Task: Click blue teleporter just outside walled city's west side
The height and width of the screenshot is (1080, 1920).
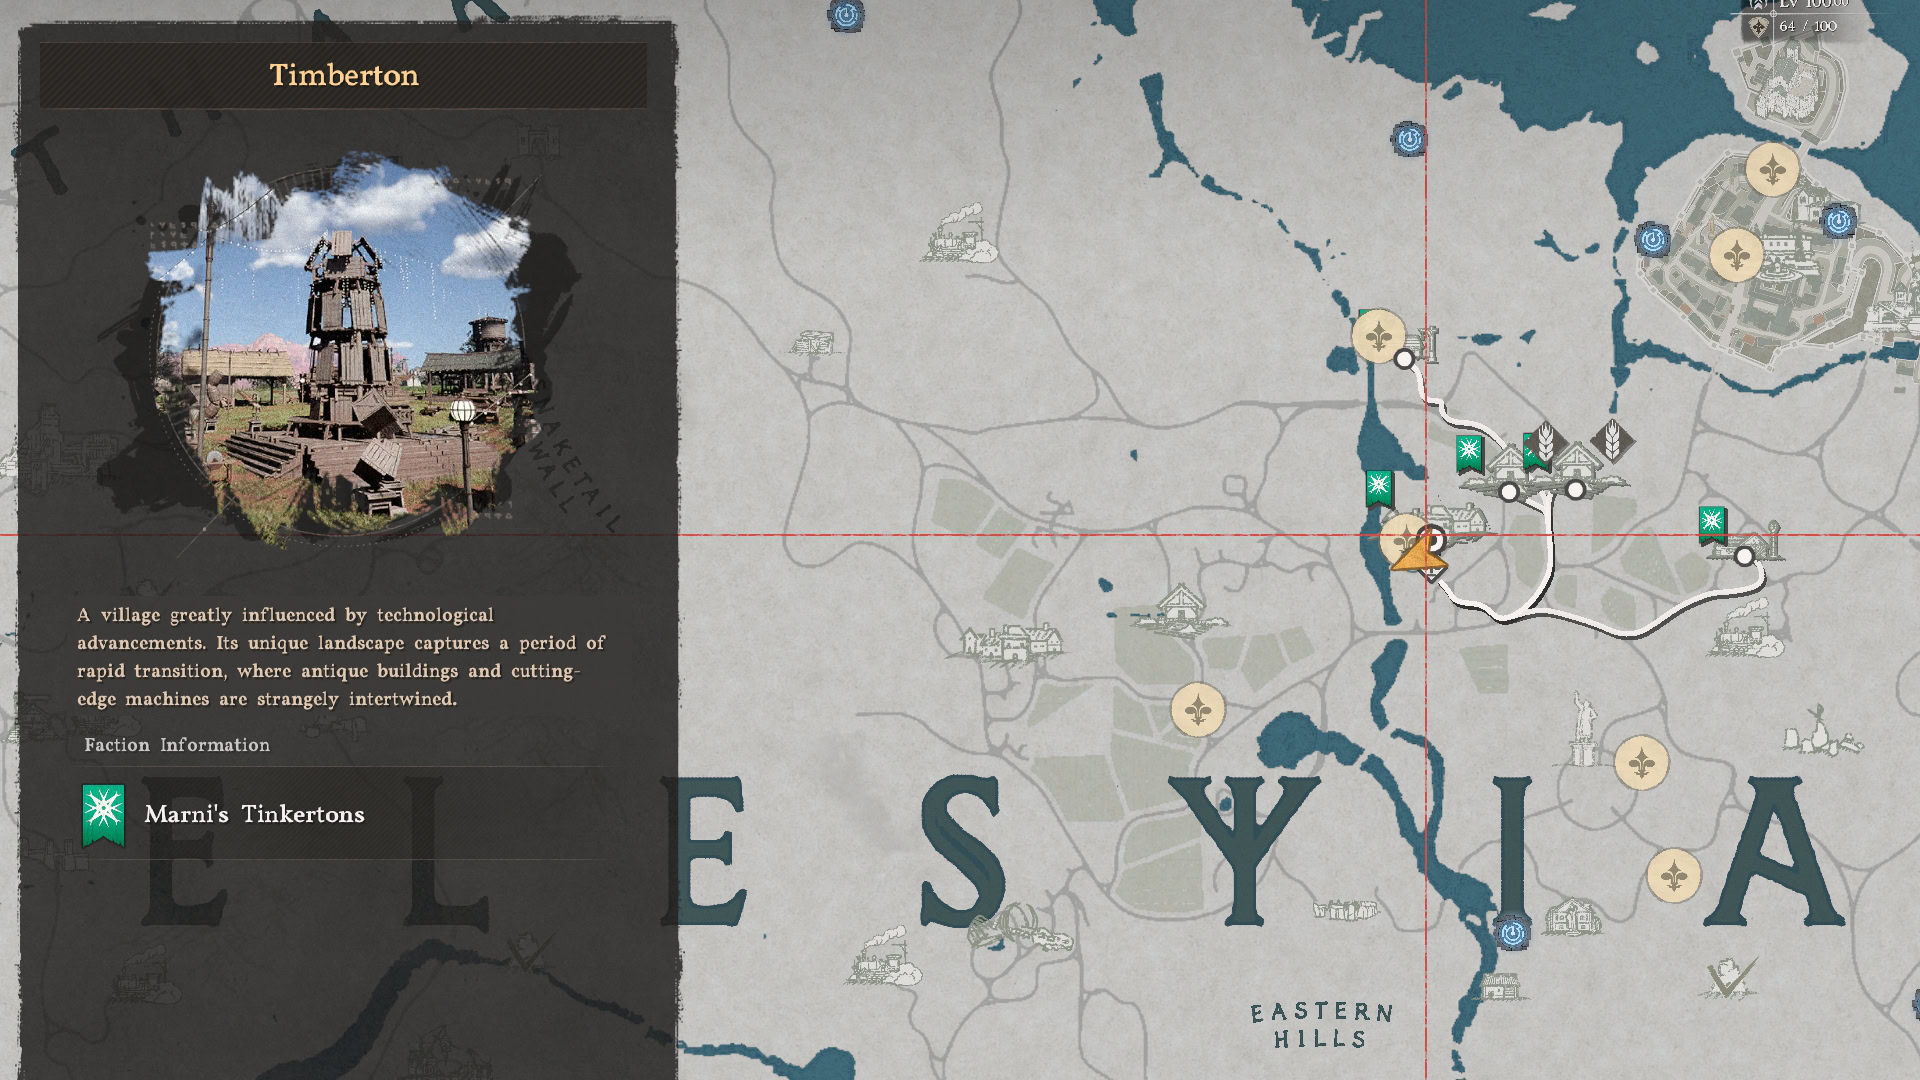Action: [1653, 240]
